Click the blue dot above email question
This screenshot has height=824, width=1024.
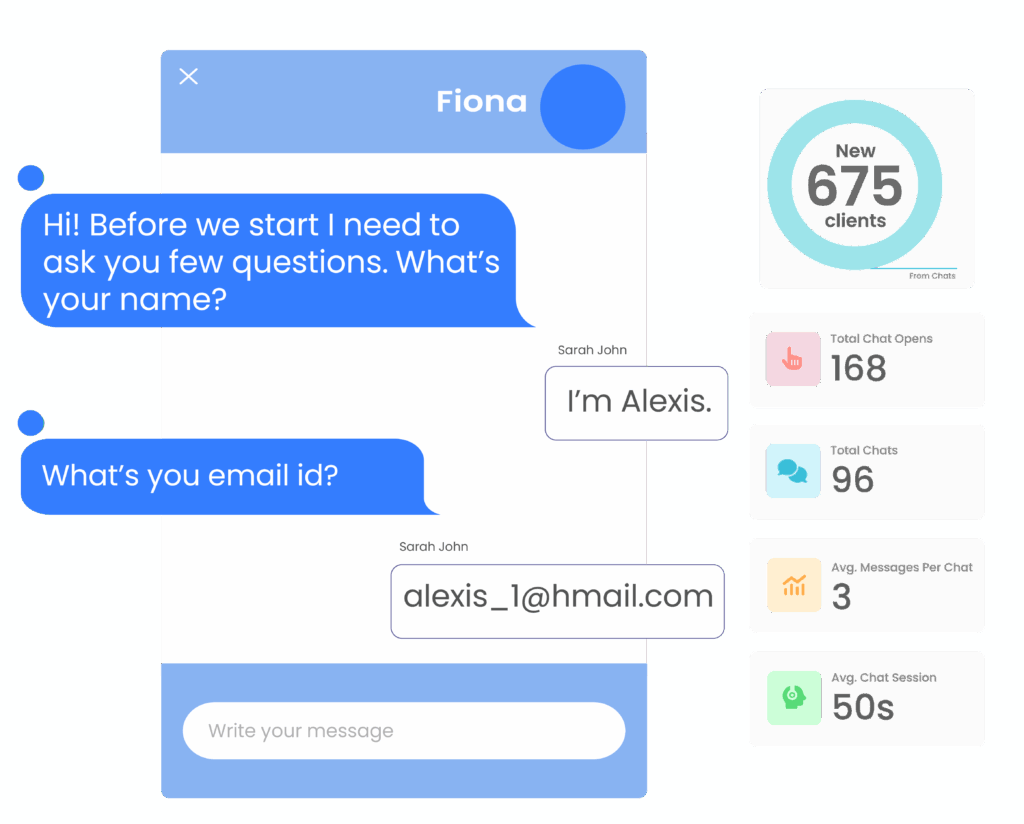[31, 423]
